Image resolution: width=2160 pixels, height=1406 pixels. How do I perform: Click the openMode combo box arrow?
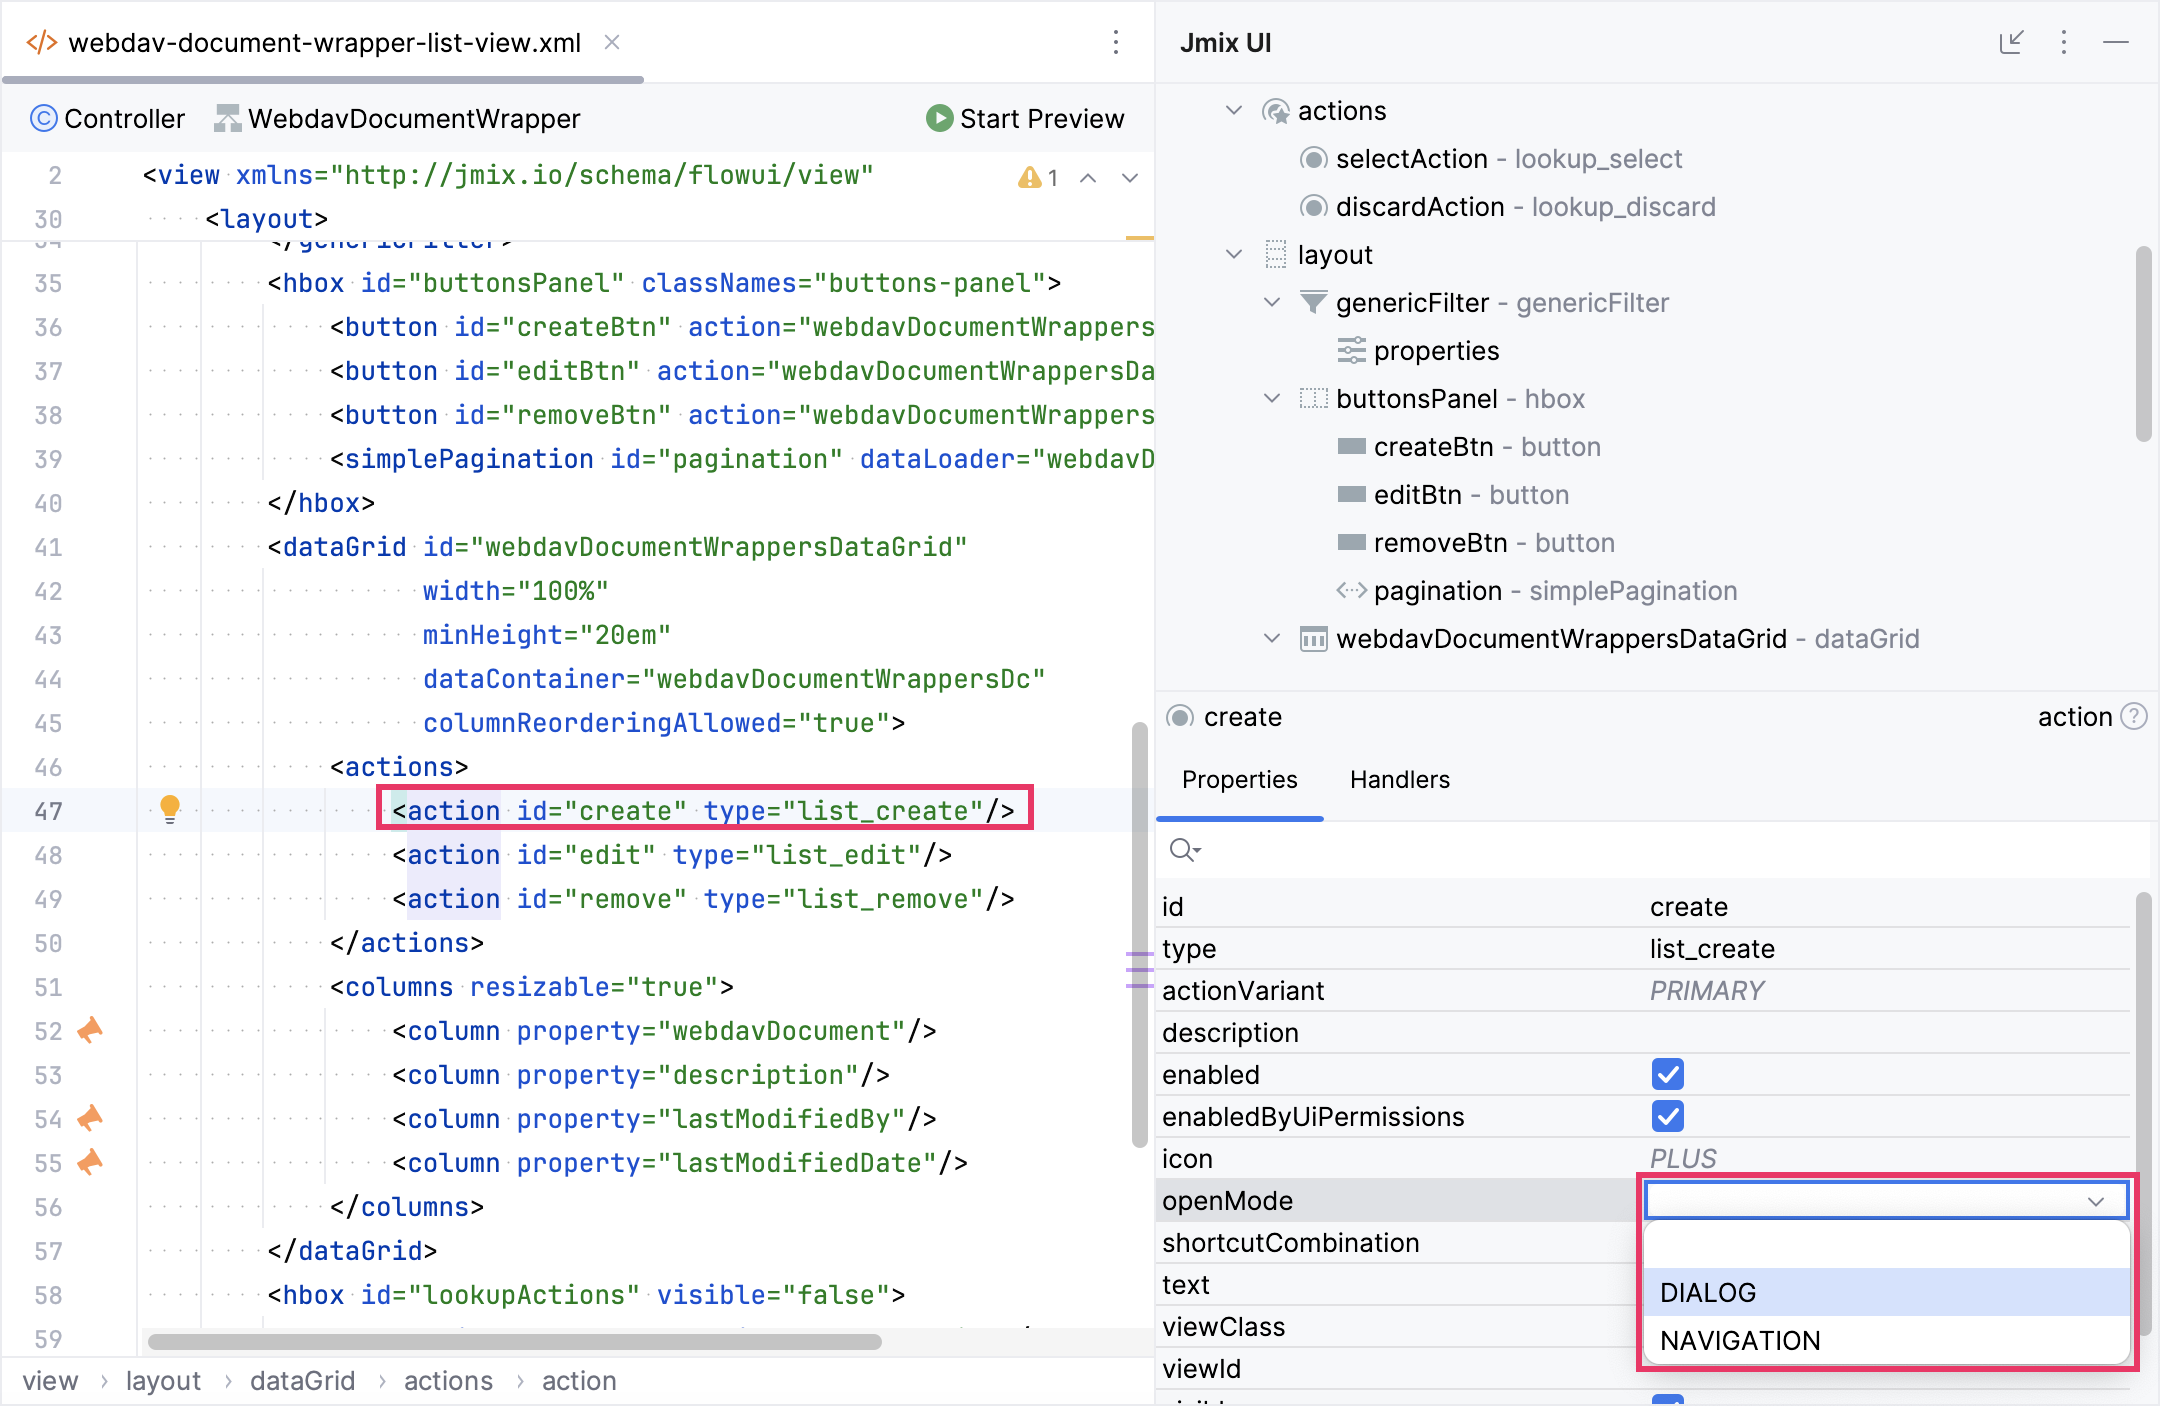(x=2096, y=1201)
